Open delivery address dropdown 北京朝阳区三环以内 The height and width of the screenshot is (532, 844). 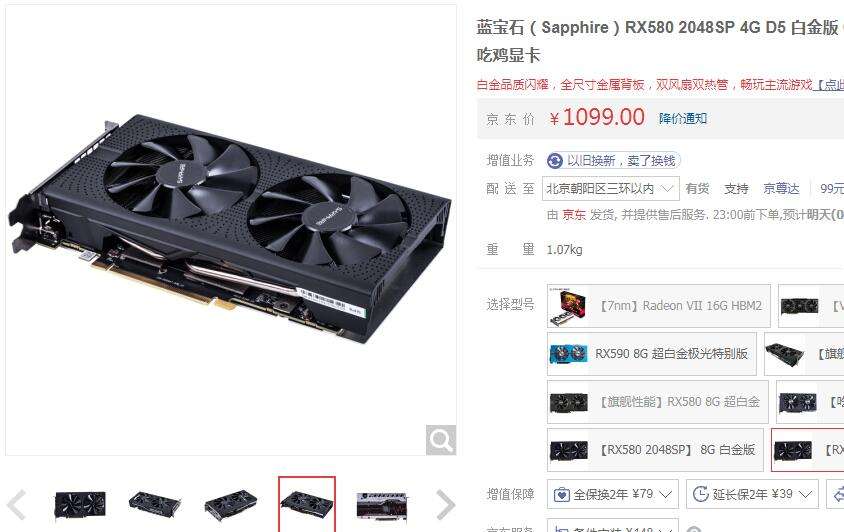(610, 188)
